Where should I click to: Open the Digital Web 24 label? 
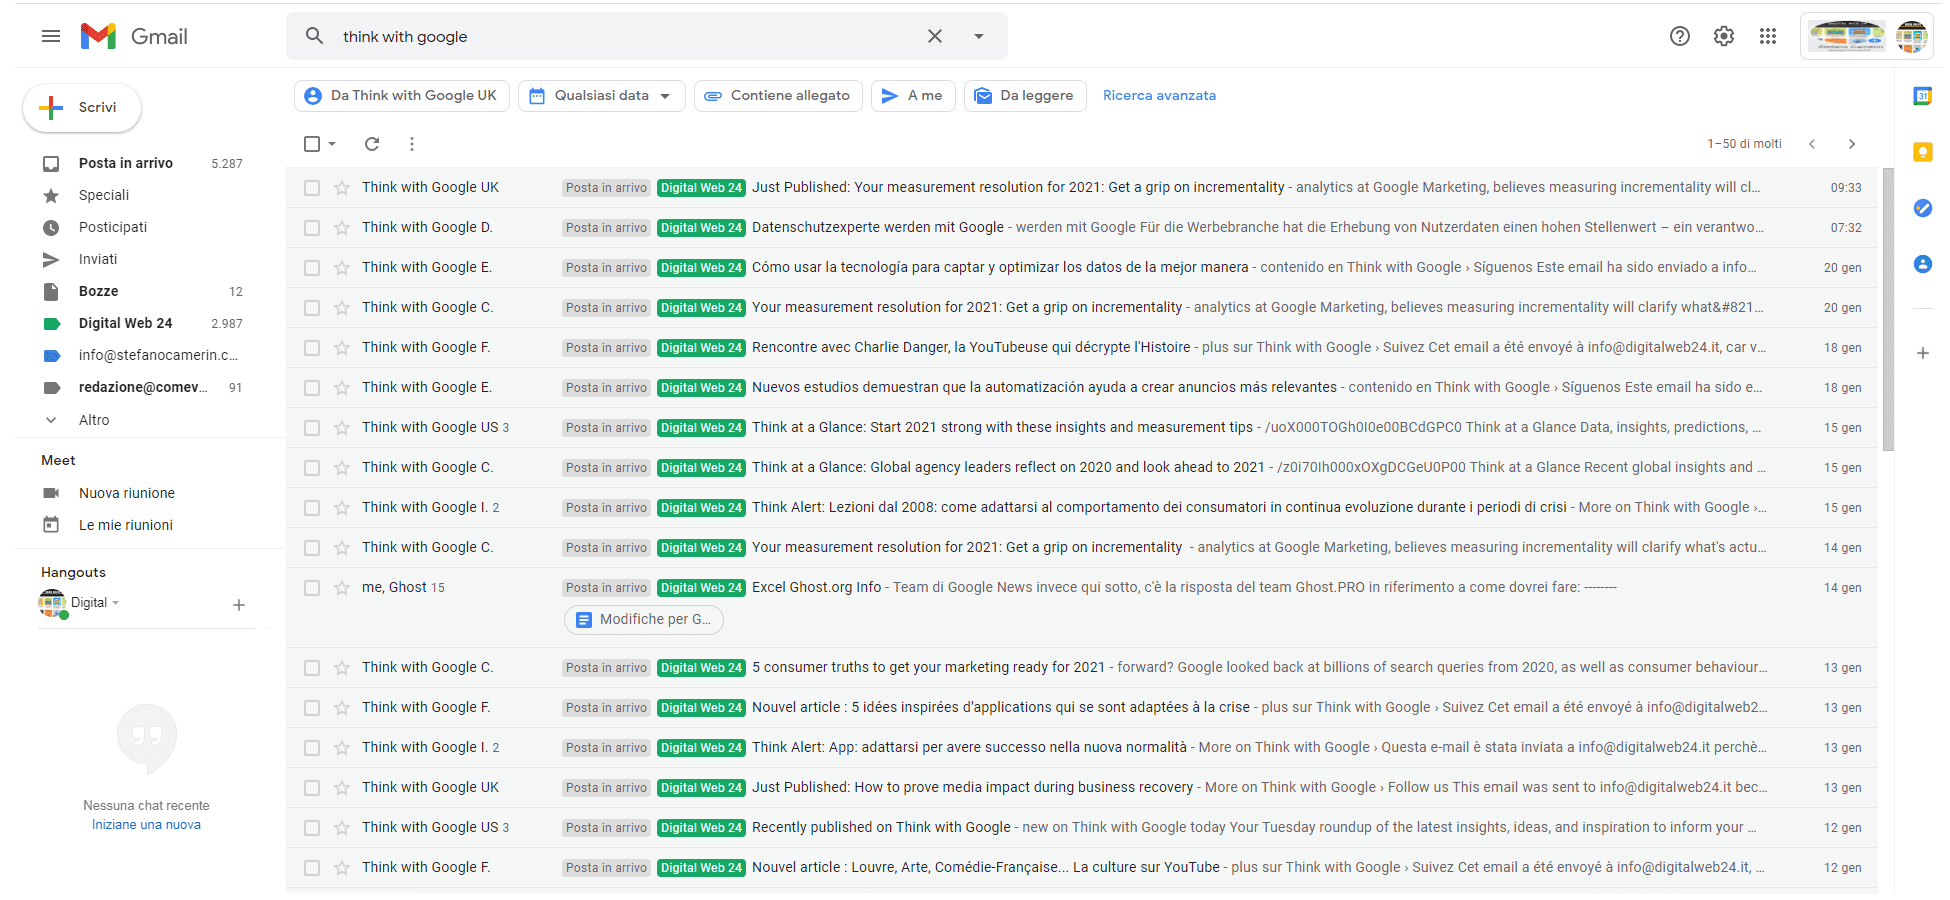[x=125, y=323]
